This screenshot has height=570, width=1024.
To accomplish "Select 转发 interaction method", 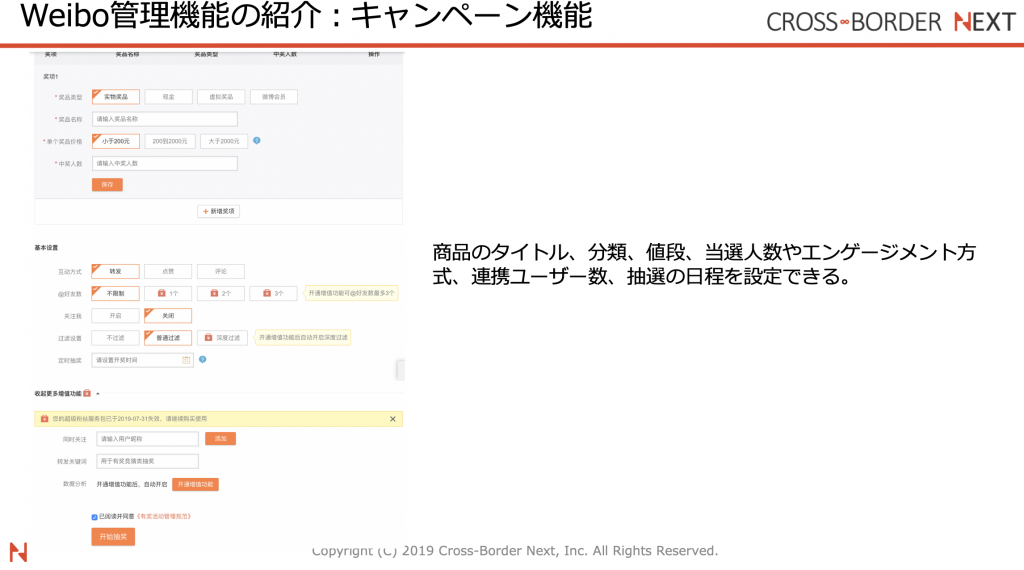I will pos(116,271).
